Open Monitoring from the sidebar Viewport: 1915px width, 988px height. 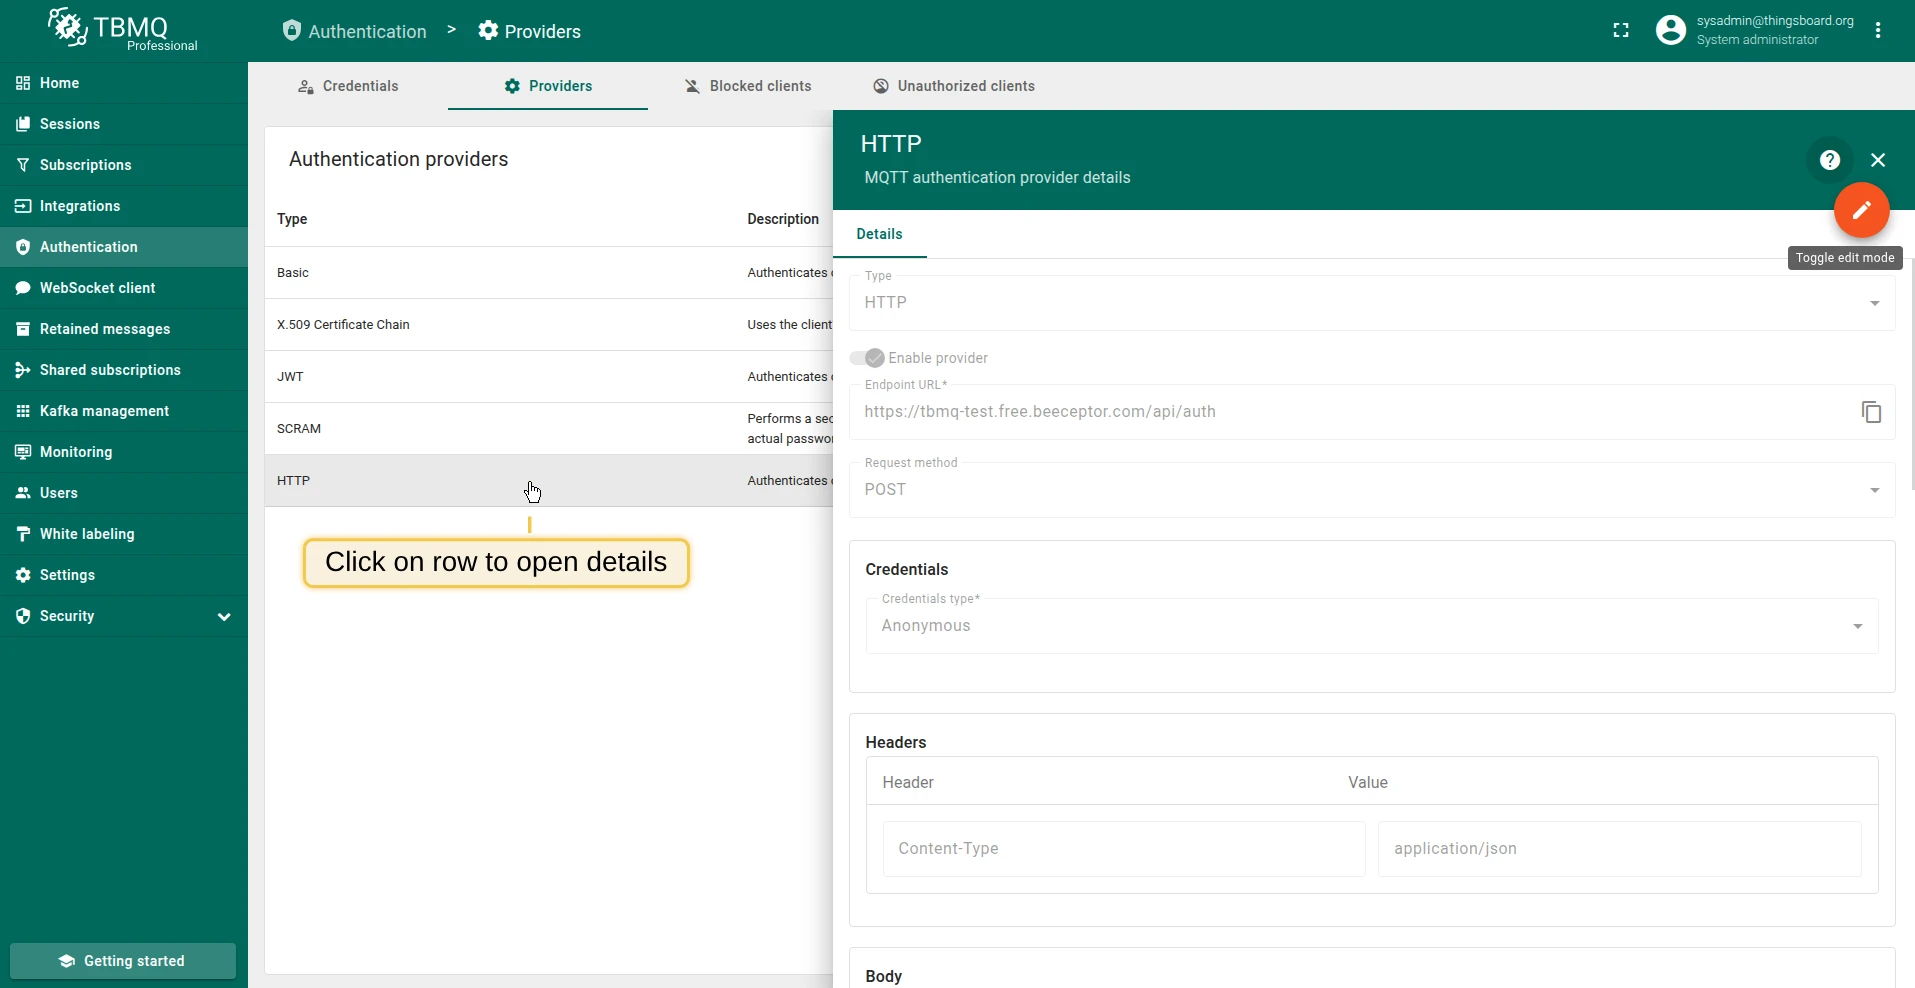tap(124, 452)
